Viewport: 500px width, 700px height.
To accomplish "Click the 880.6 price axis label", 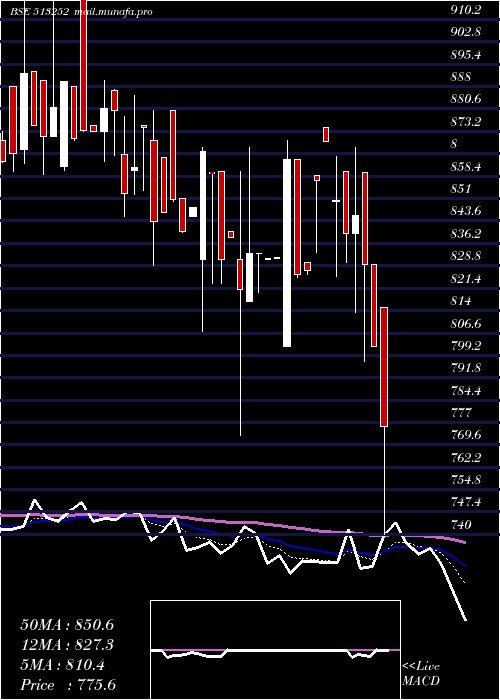I will point(466,99).
